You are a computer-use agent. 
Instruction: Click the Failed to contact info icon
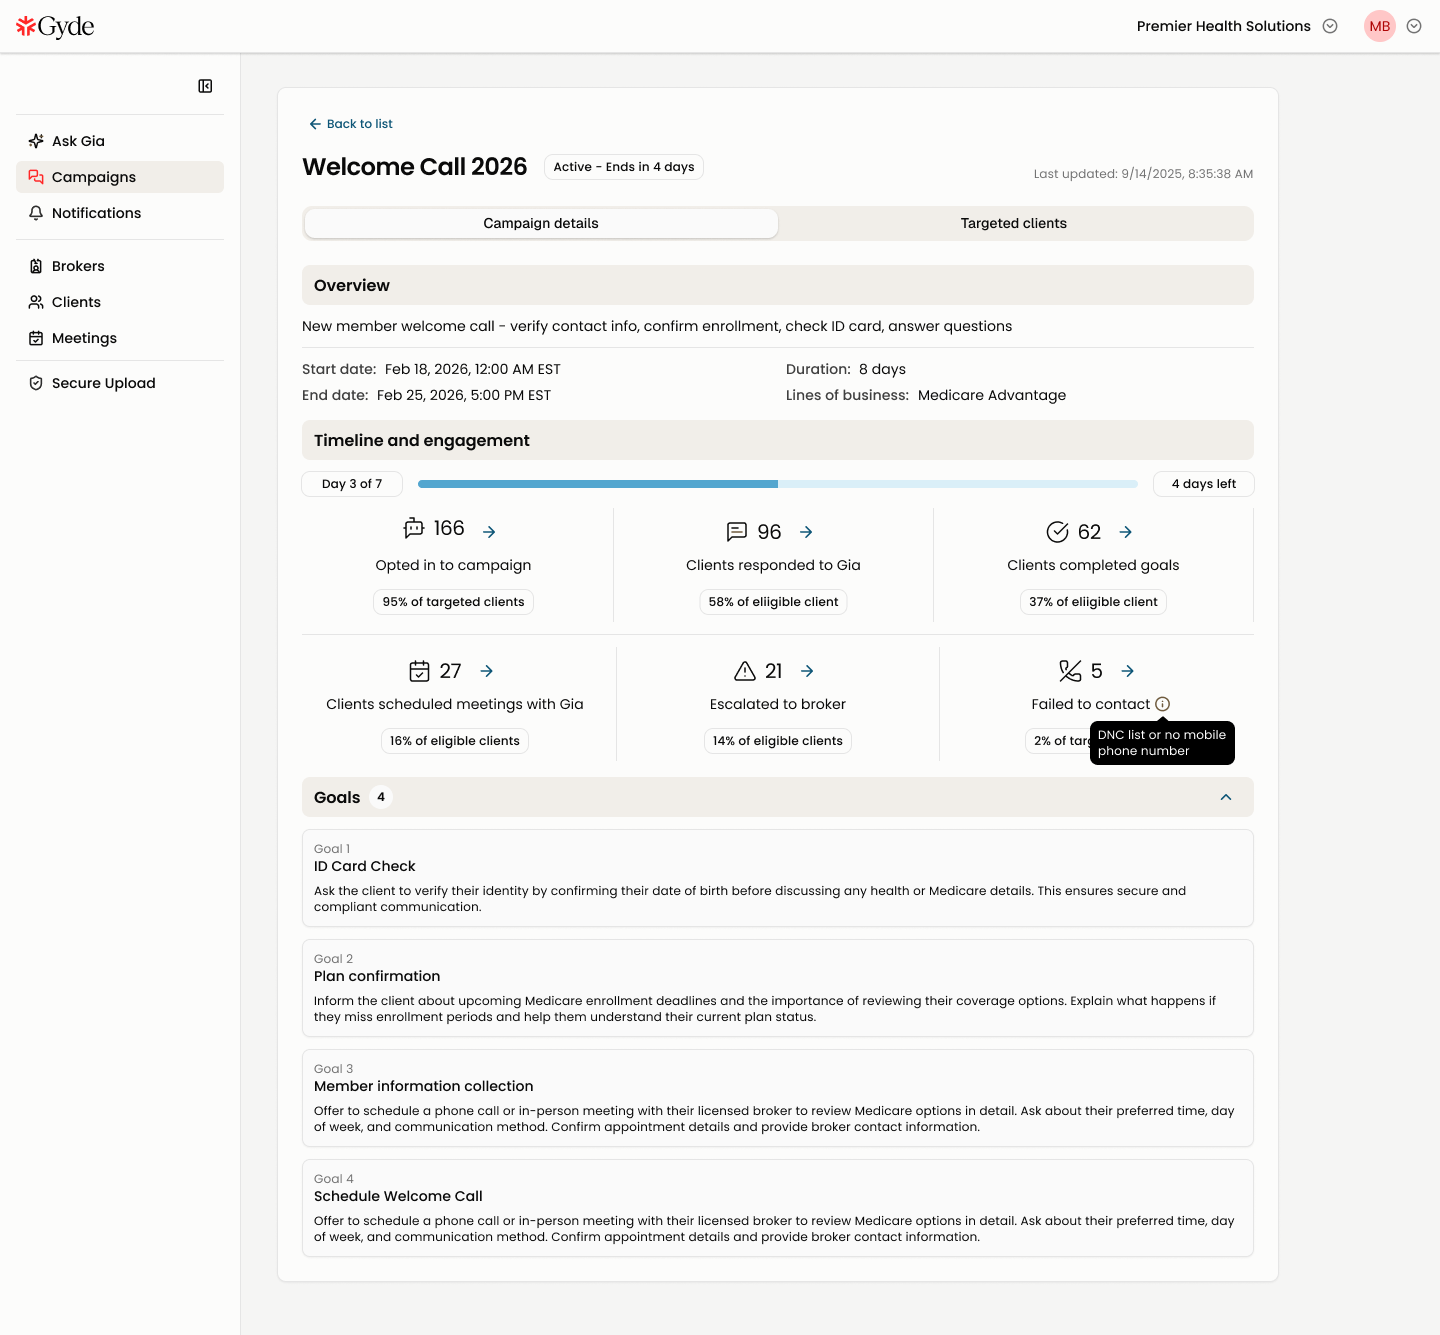coord(1162,704)
